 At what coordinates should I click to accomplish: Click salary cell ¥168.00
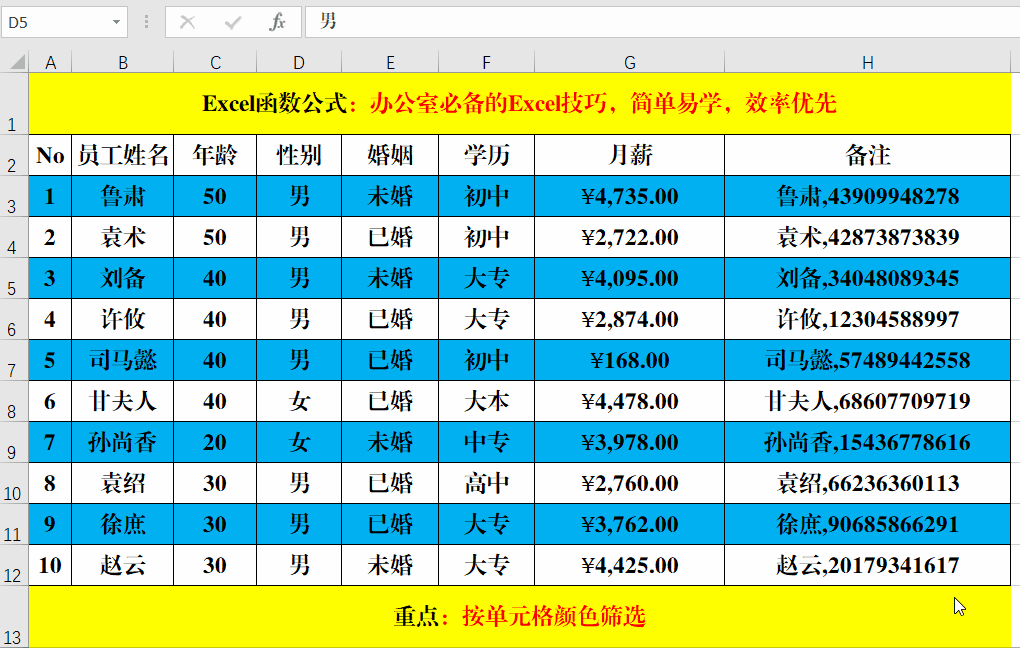pos(630,360)
